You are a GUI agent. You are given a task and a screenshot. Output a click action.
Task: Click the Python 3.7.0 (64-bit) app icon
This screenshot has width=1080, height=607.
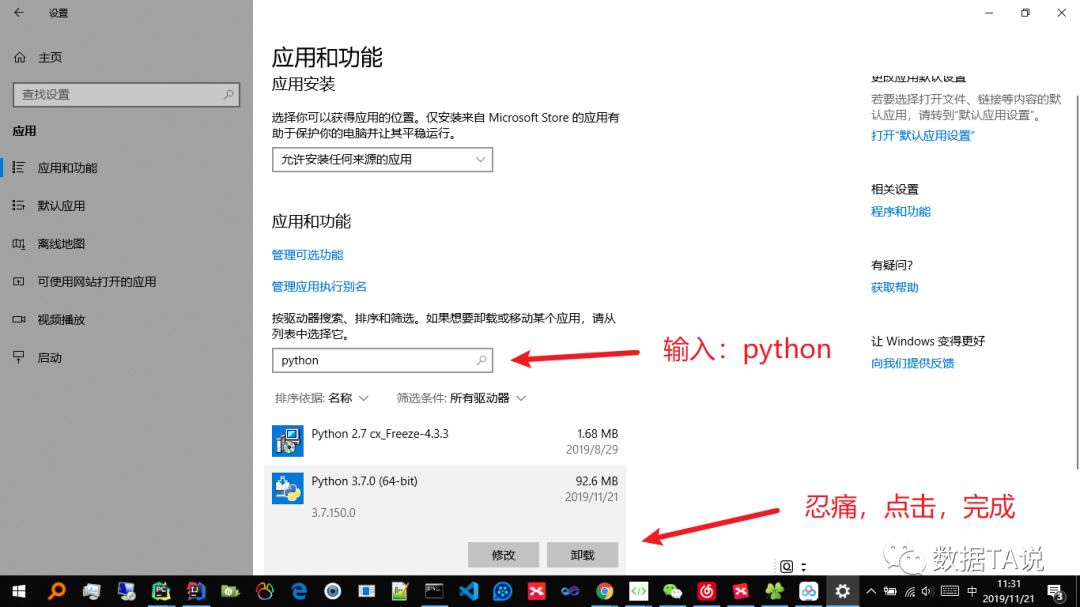287,488
